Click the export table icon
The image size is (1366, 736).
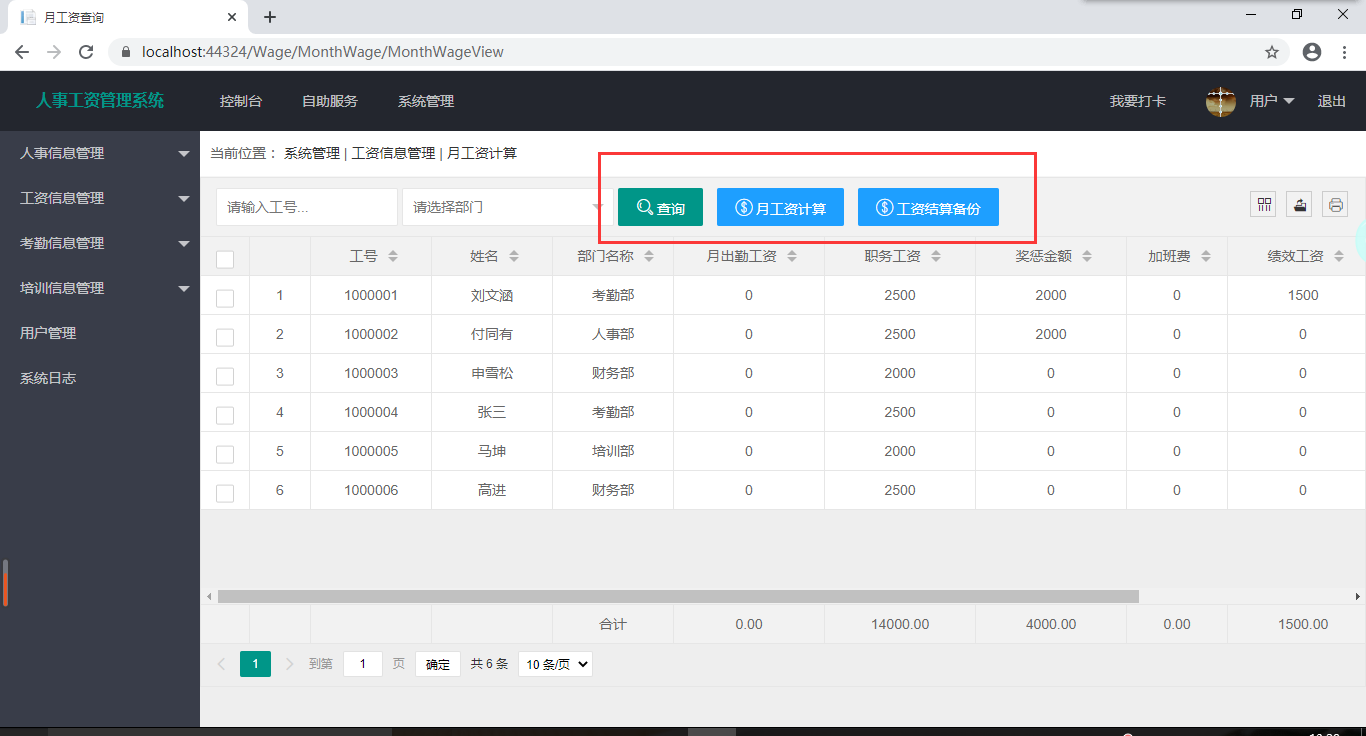[1299, 205]
